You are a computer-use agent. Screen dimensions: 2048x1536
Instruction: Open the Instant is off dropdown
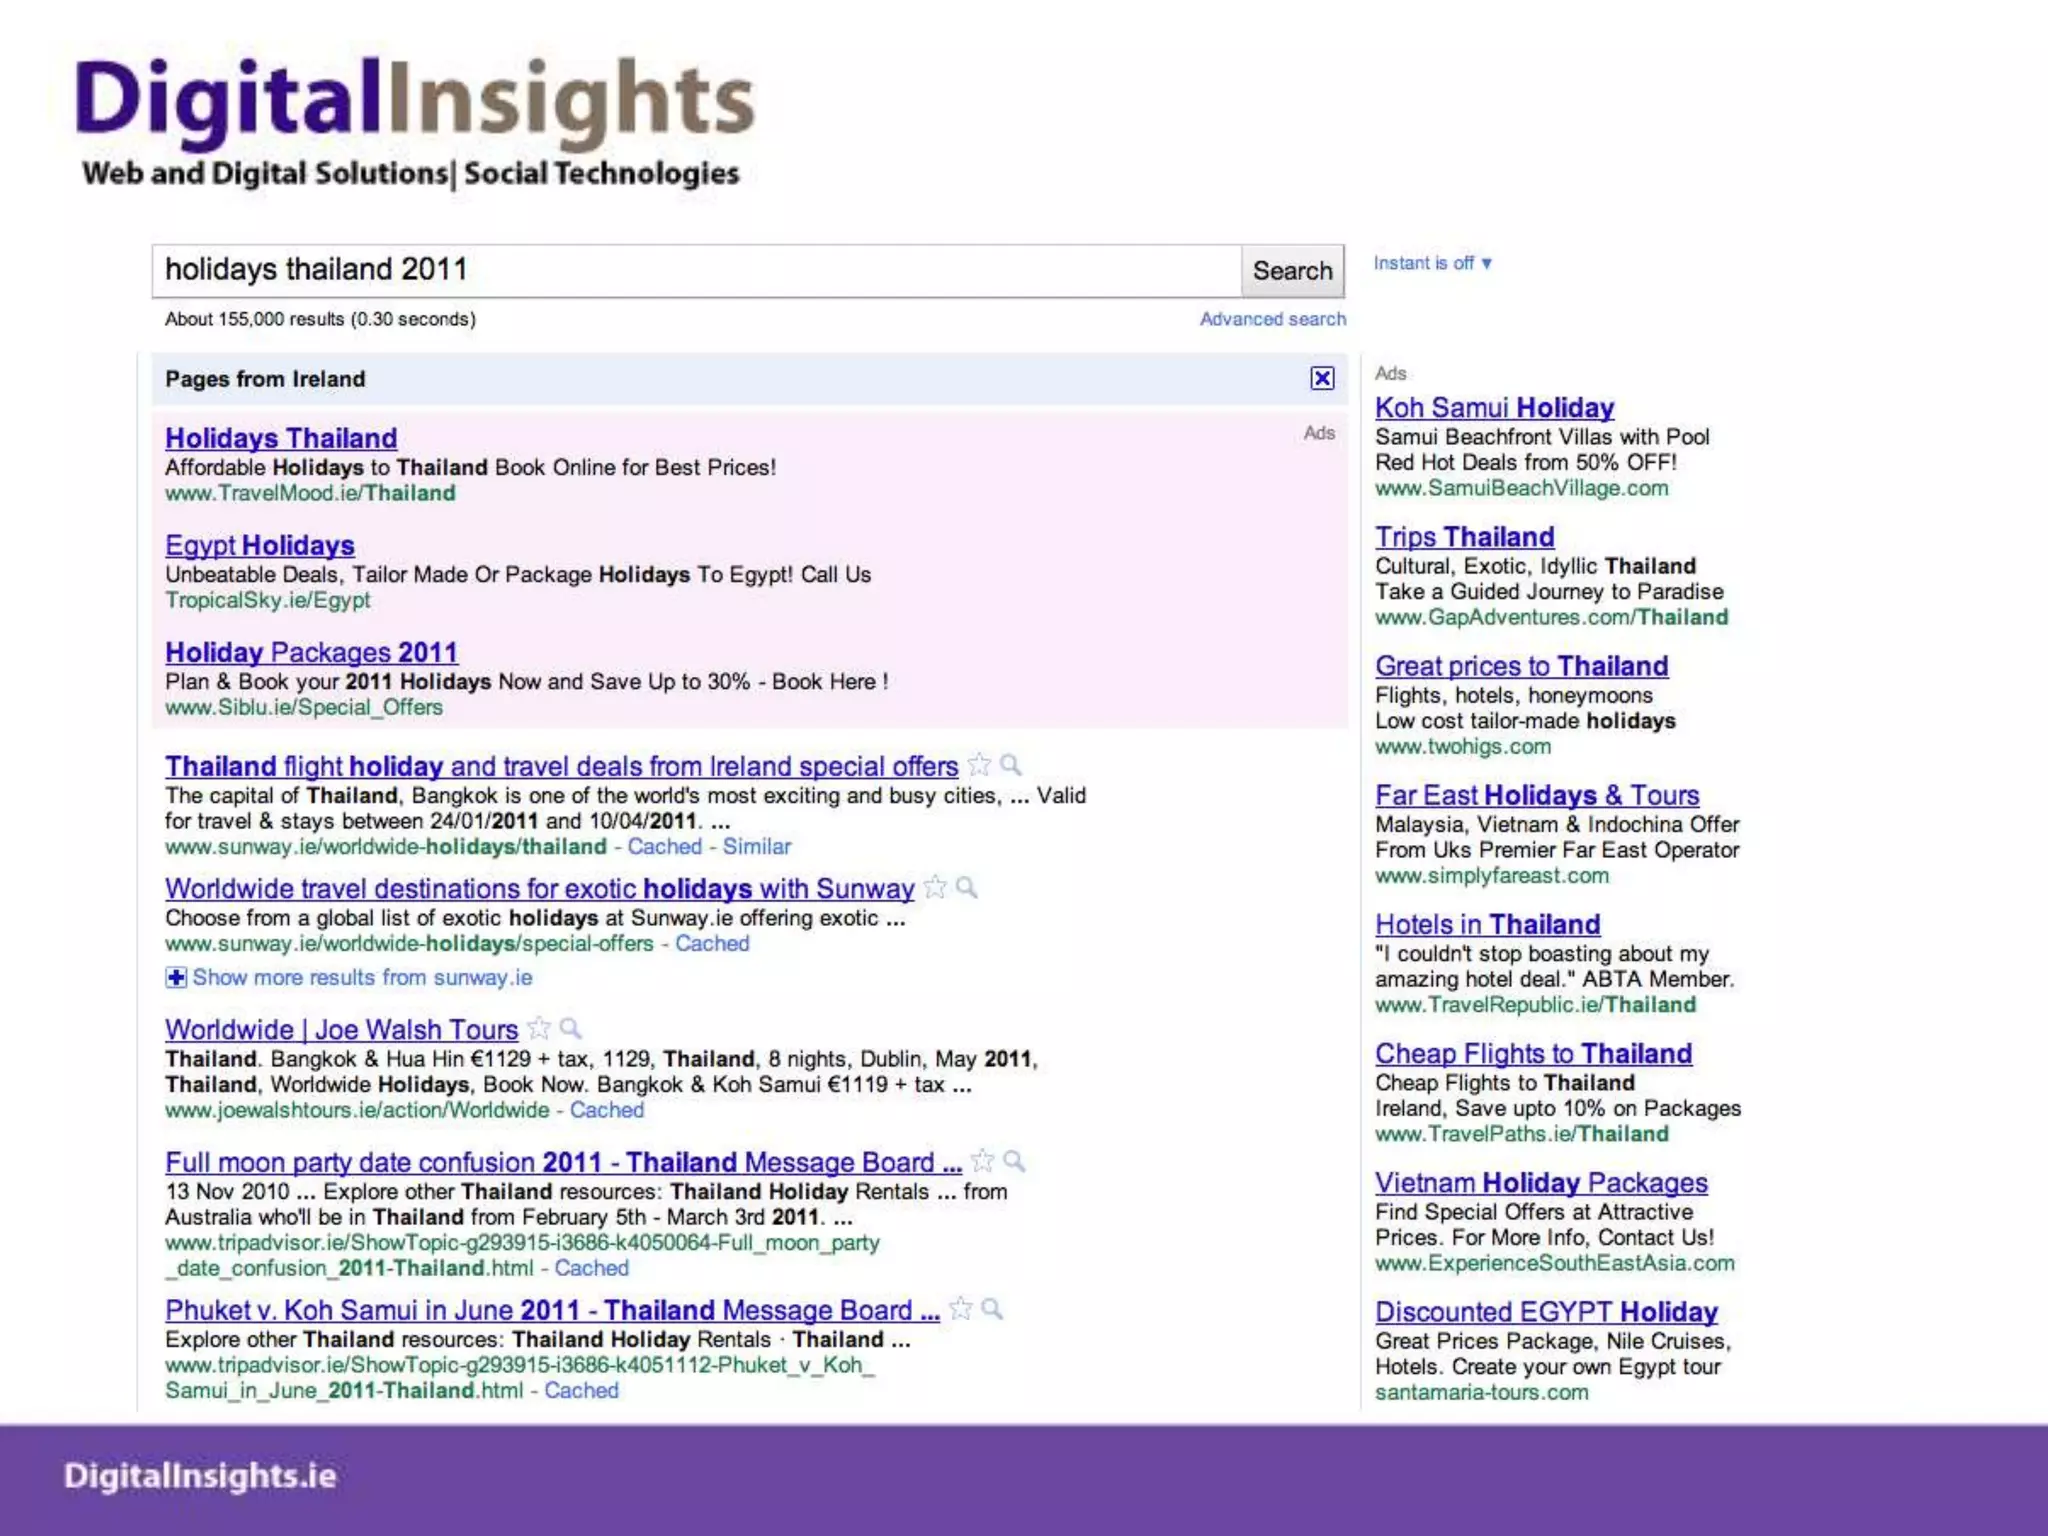[1432, 263]
